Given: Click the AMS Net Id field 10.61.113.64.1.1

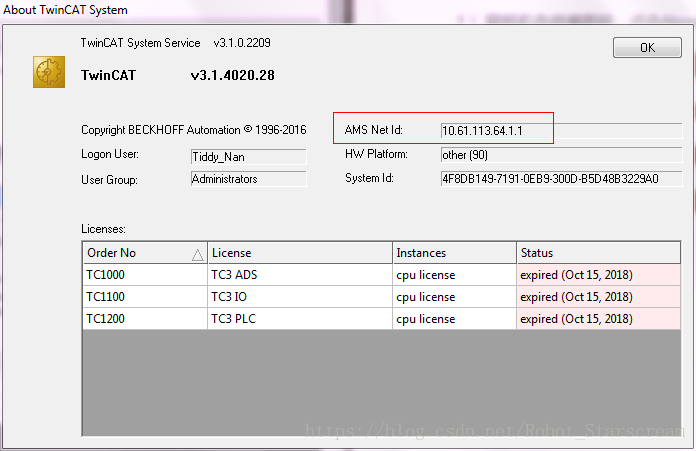Looking at the screenshot, I should pos(561,131).
